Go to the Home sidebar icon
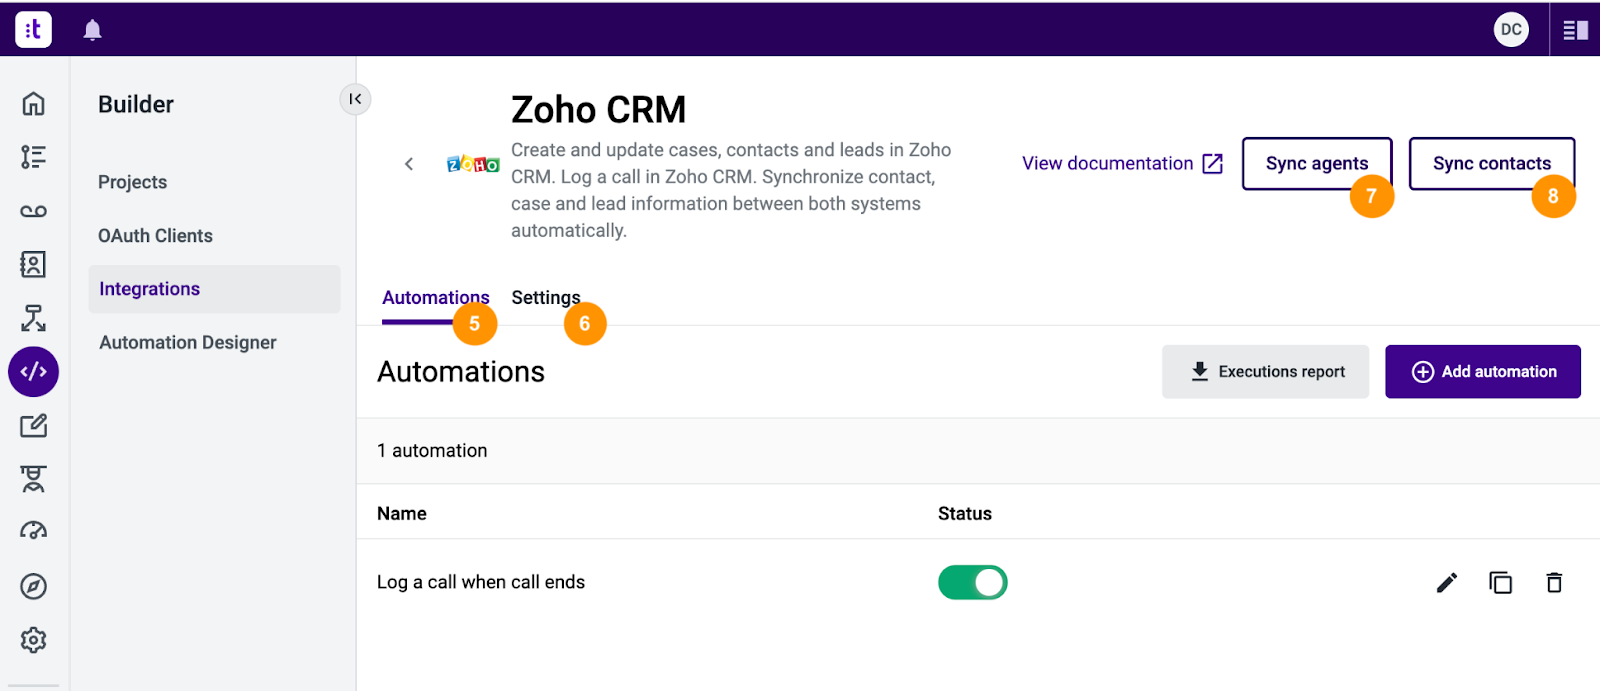 tap(34, 104)
